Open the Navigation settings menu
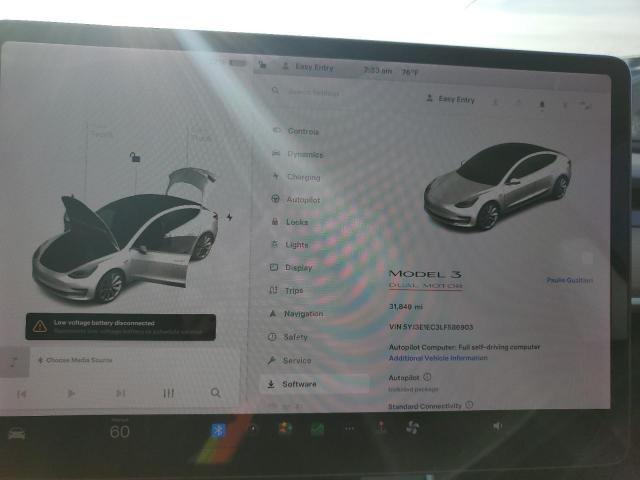Viewport: 640px width, 480px height. [x=296, y=313]
